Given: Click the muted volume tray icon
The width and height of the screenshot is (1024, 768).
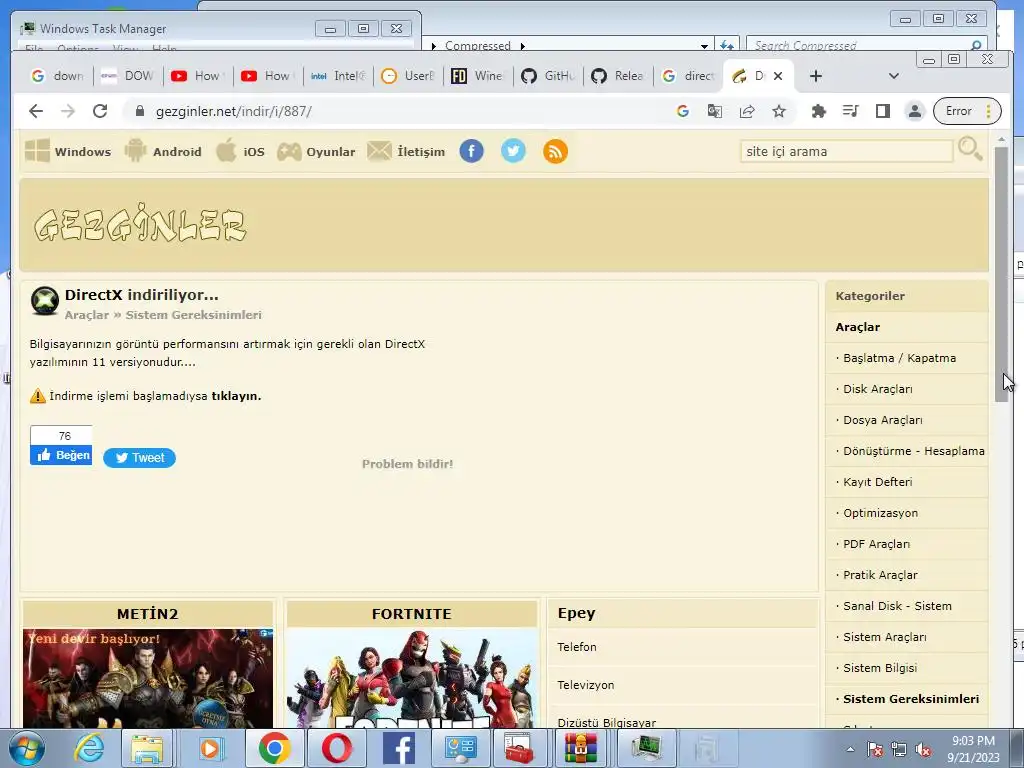Looking at the screenshot, I should [923, 750].
